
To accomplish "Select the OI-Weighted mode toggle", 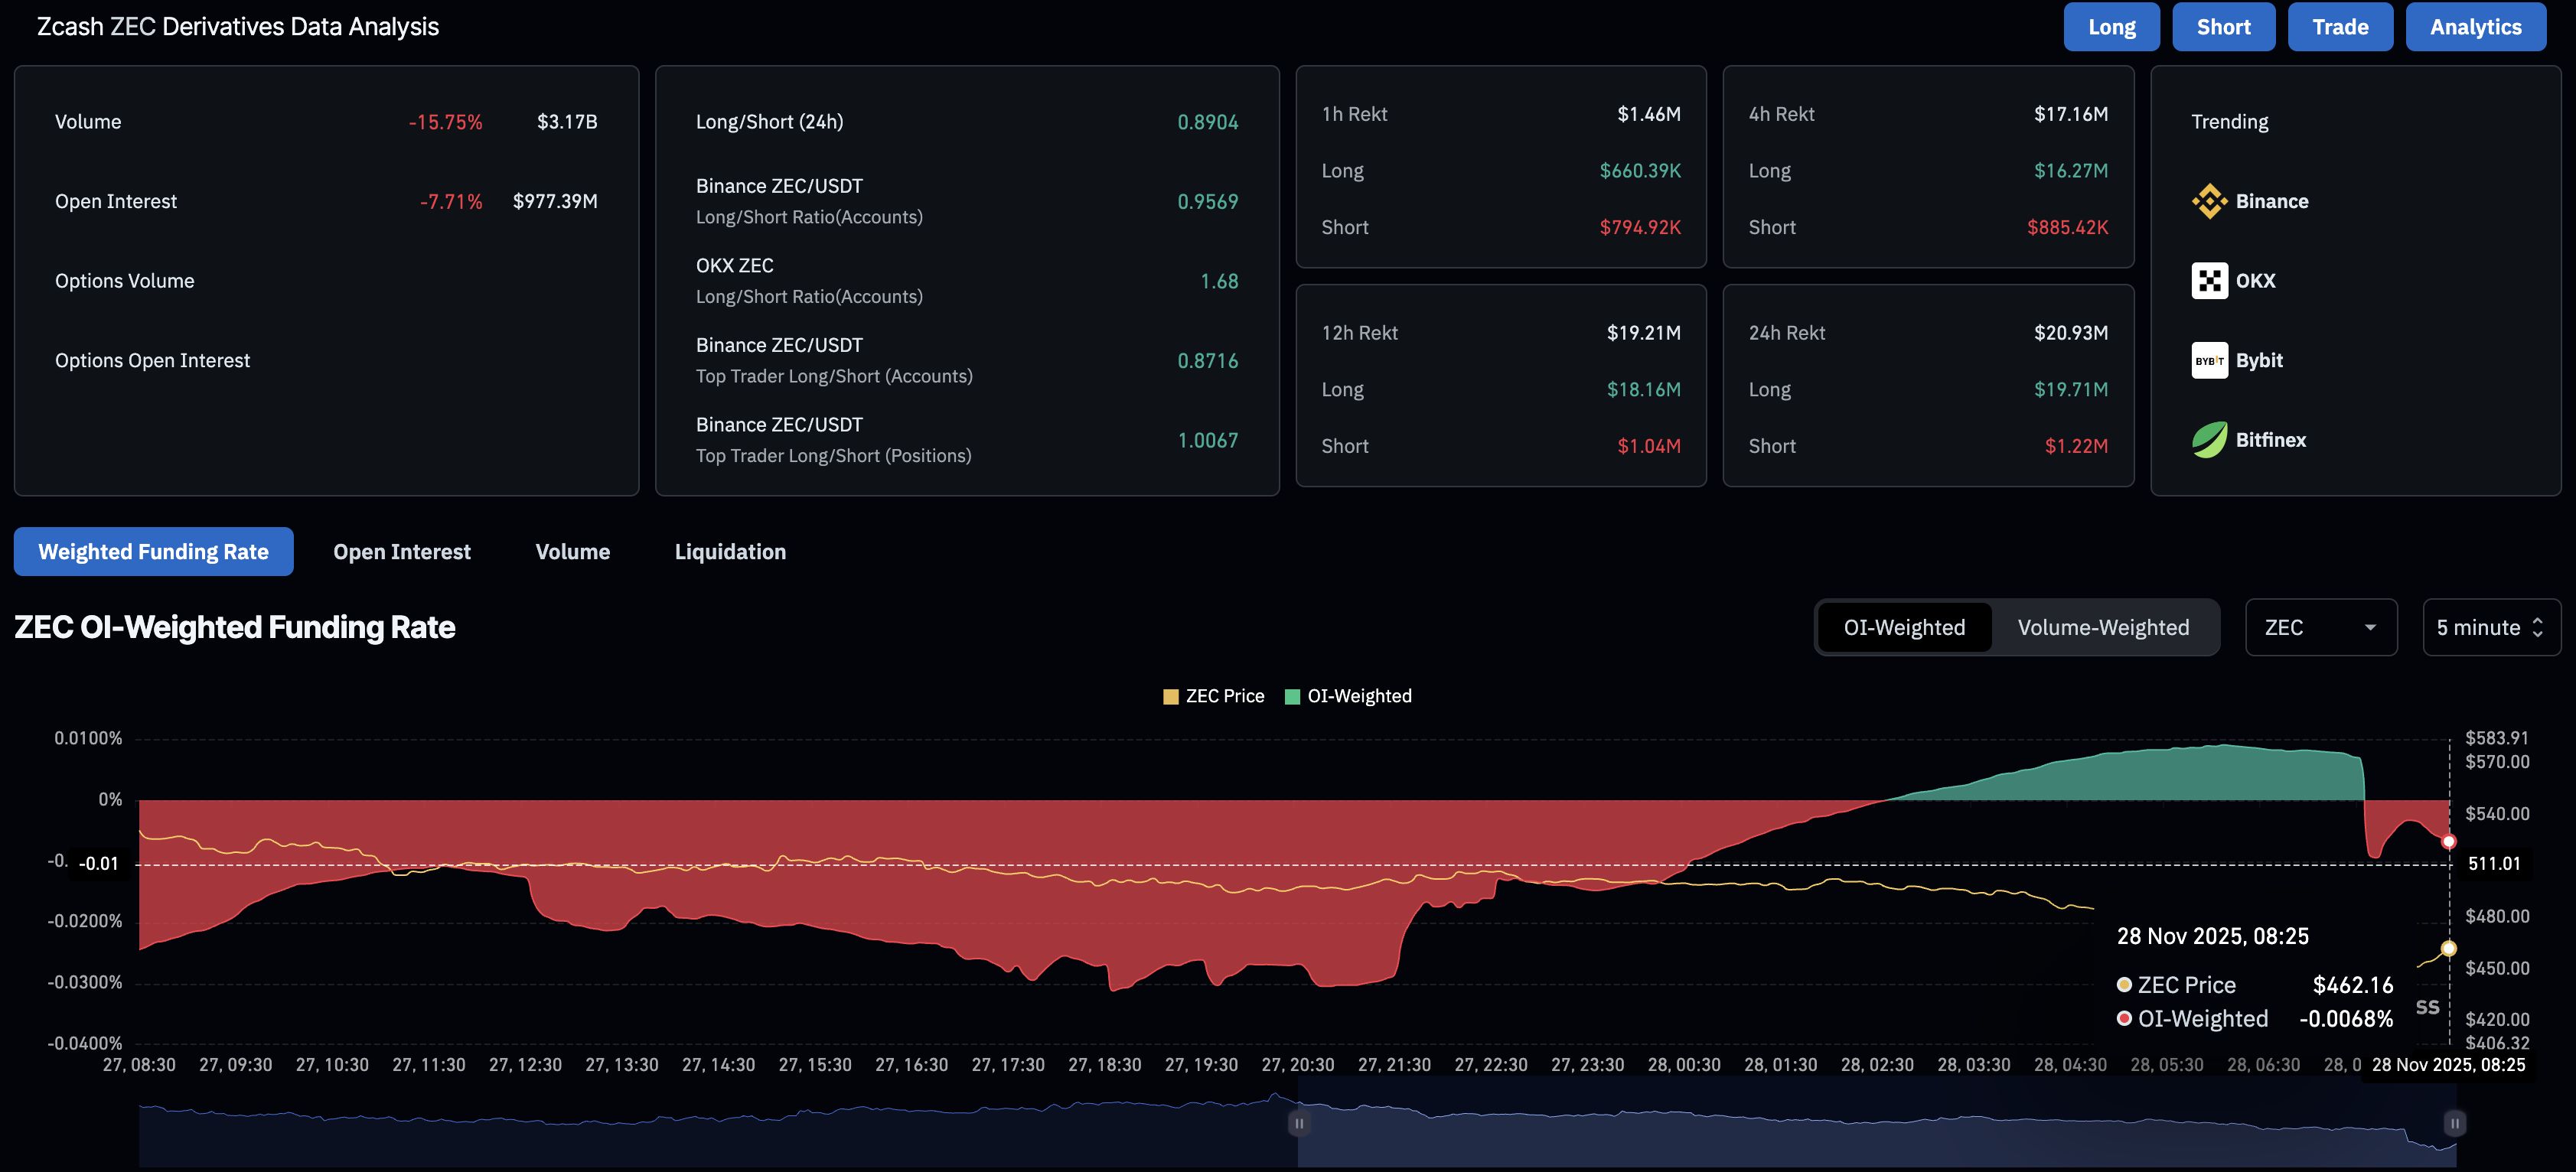I will click(1904, 627).
